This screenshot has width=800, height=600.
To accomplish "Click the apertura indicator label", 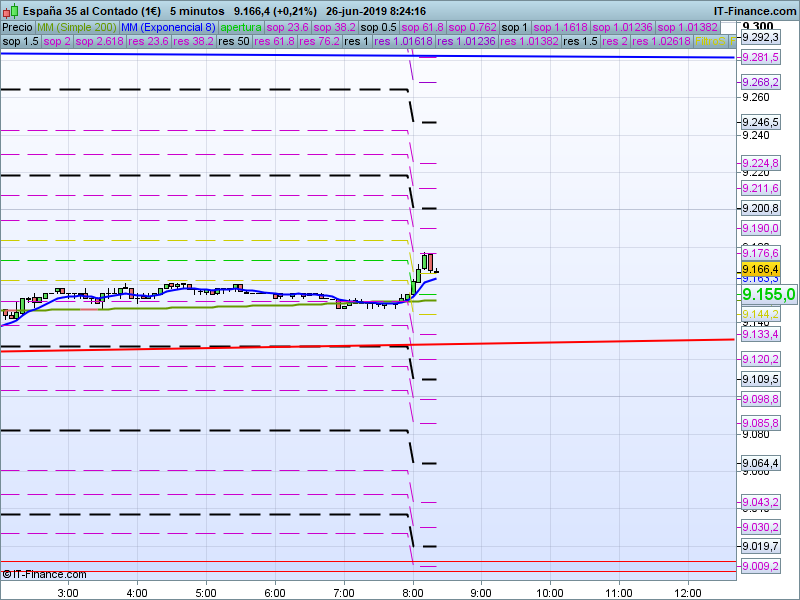I will click(243, 27).
